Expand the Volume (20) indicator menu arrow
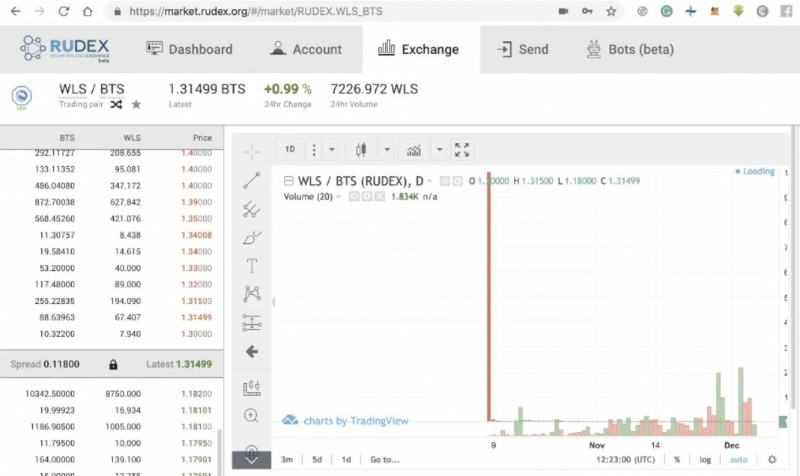Viewport: 800px width, 476px height. [x=338, y=197]
